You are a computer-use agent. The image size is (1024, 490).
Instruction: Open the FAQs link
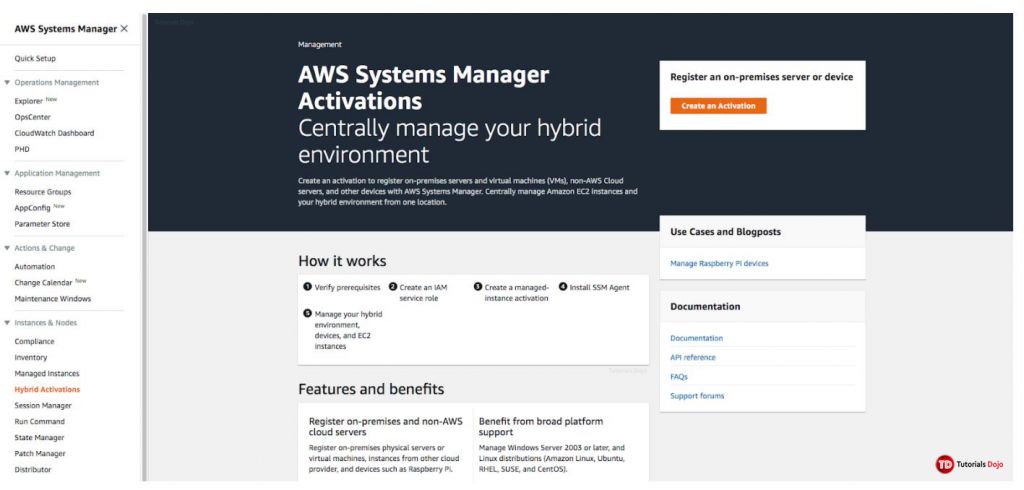click(679, 377)
